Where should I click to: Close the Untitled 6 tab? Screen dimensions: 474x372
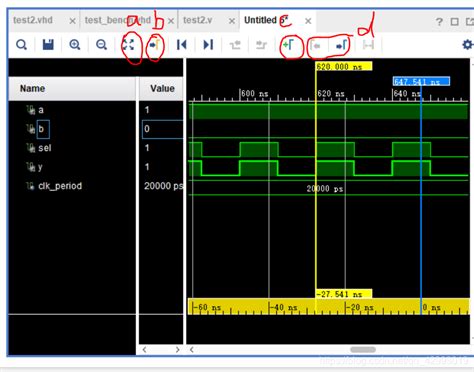pyautogui.click(x=308, y=21)
